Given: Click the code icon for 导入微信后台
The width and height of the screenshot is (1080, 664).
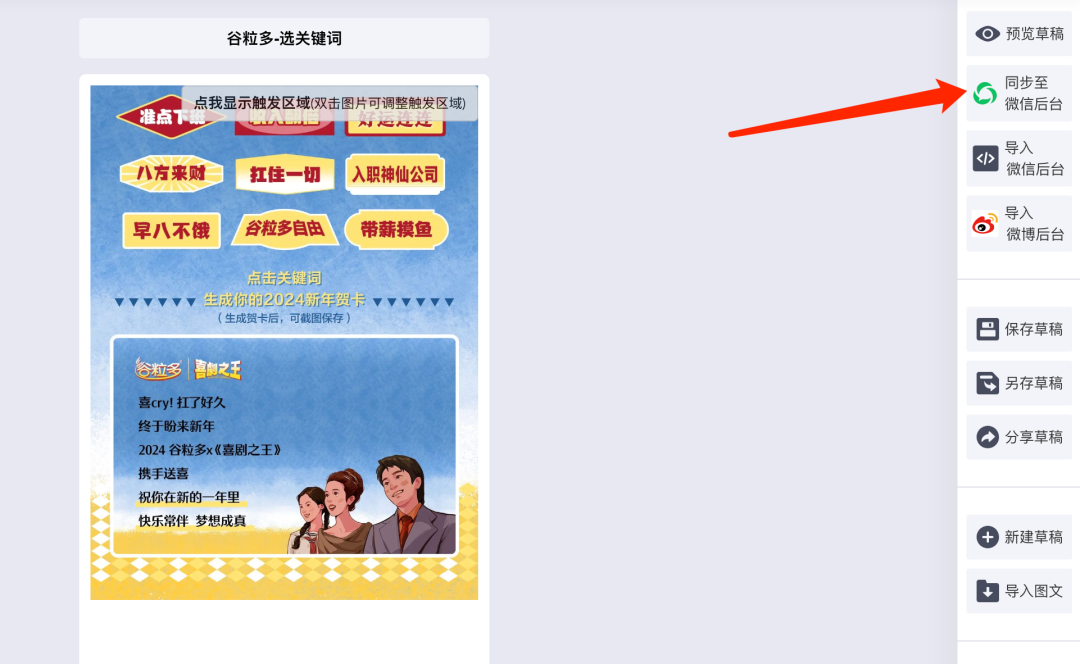Looking at the screenshot, I should pyautogui.click(x=986, y=158).
